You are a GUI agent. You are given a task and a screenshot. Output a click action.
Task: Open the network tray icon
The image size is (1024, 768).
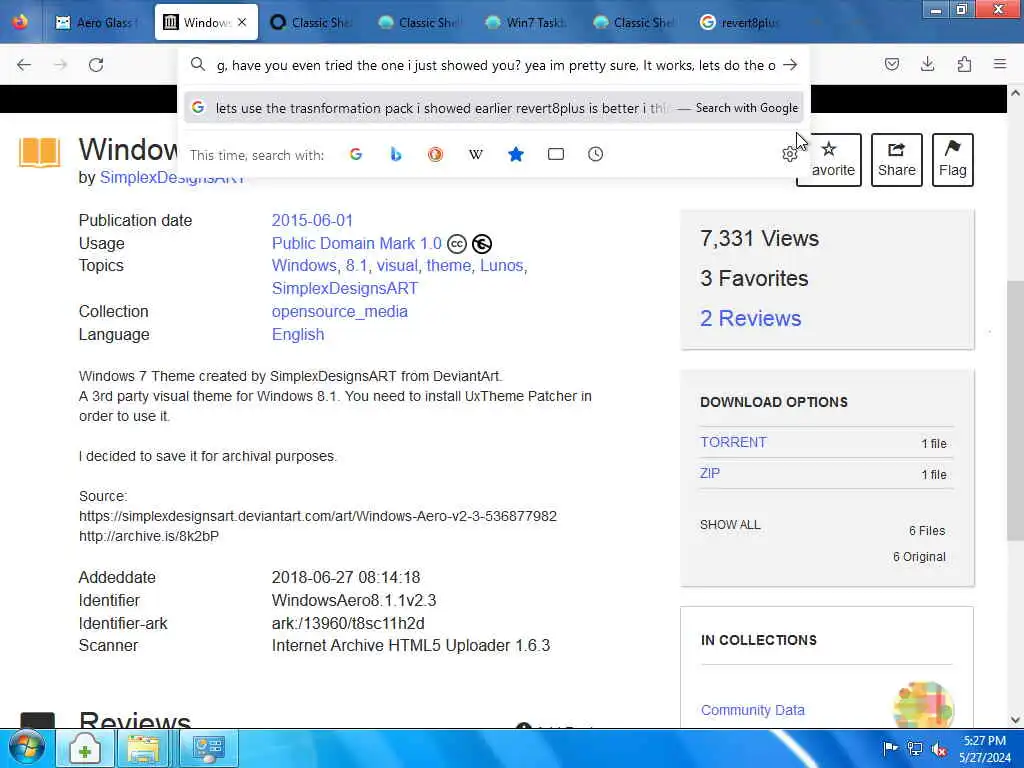pyautogui.click(x=915, y=748)
